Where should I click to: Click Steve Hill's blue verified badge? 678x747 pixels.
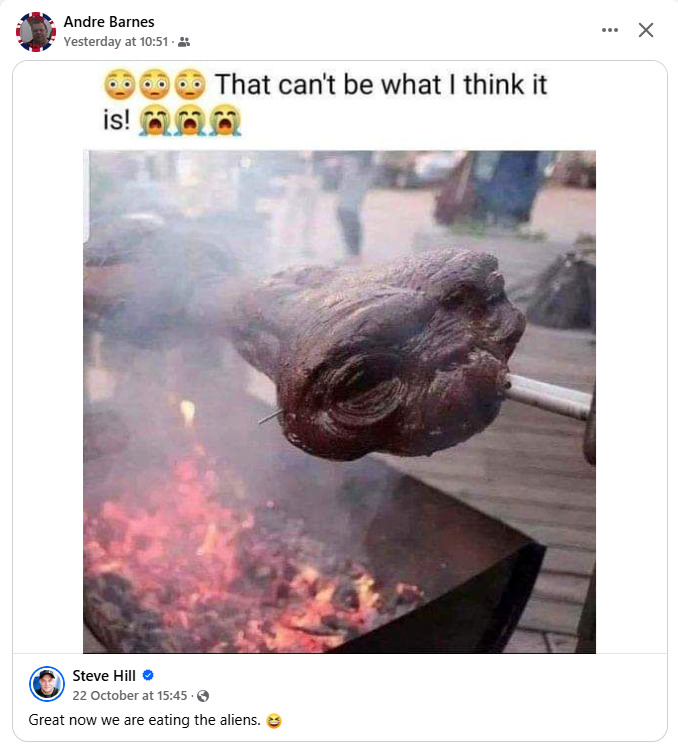pos(148,676)
